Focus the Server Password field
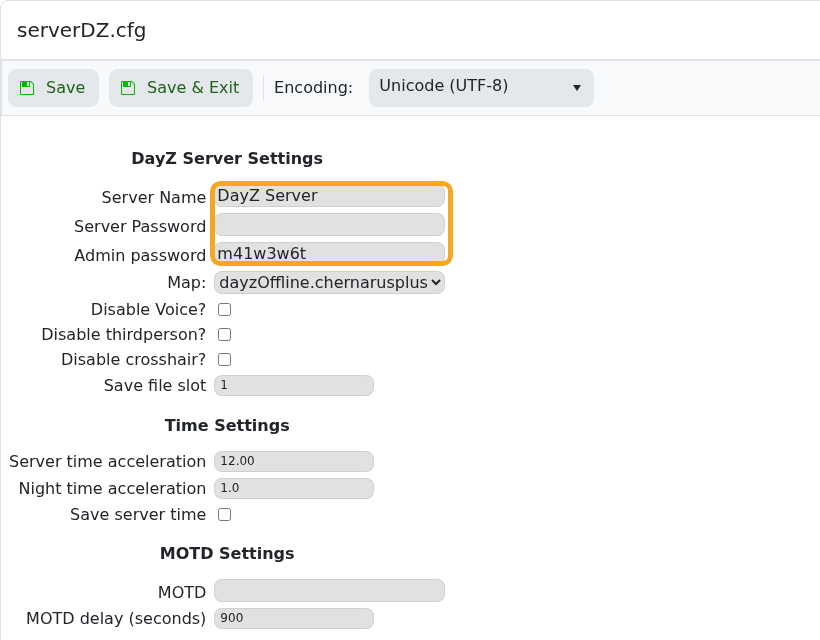Viewport: 820px width, 640px height. [329, 225]
